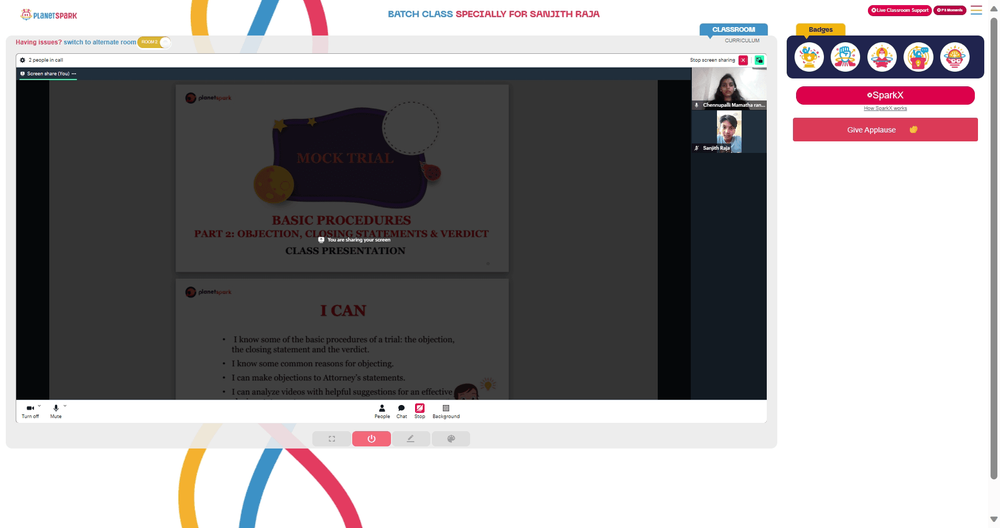Open the color palette tool
Screen dimensions: 1000x528
451,439
